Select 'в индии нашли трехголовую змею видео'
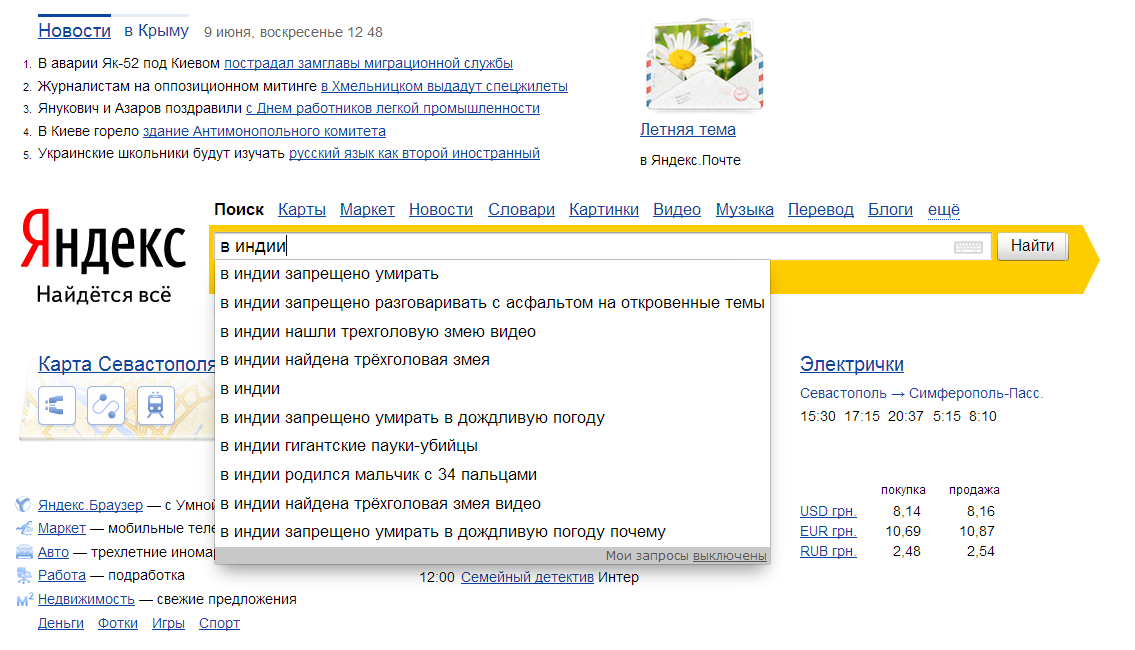 [x=492, y=332]
